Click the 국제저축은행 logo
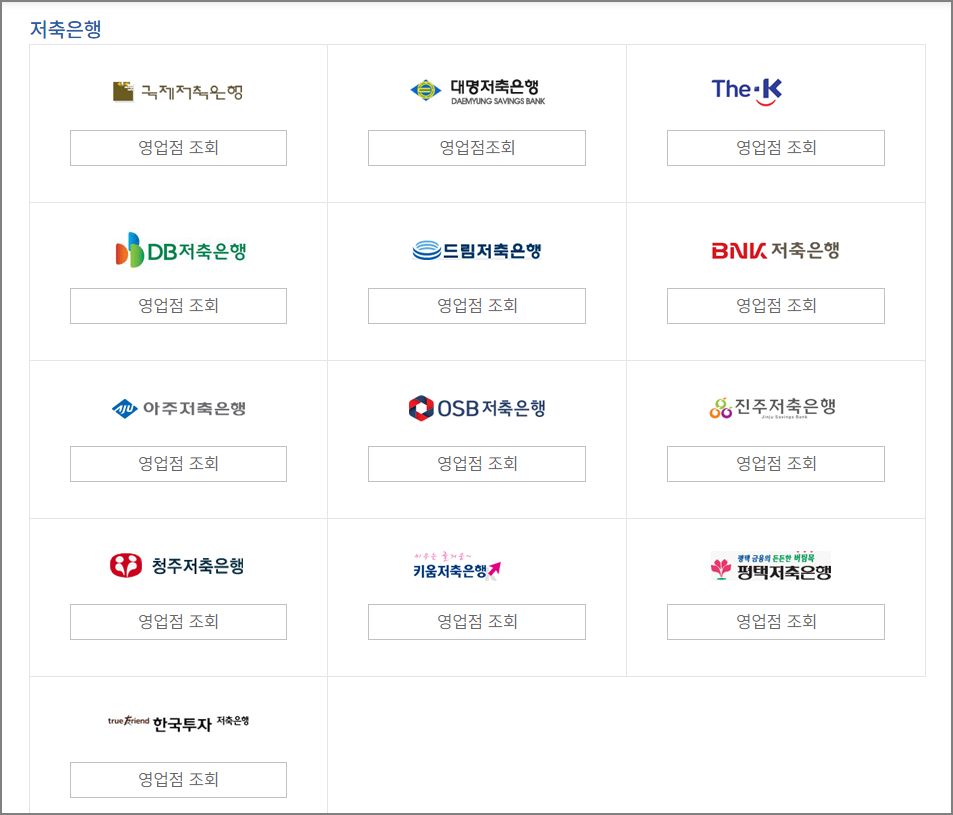Image resolution: width=953 pixels, height=815 pixels. (178, 92)
